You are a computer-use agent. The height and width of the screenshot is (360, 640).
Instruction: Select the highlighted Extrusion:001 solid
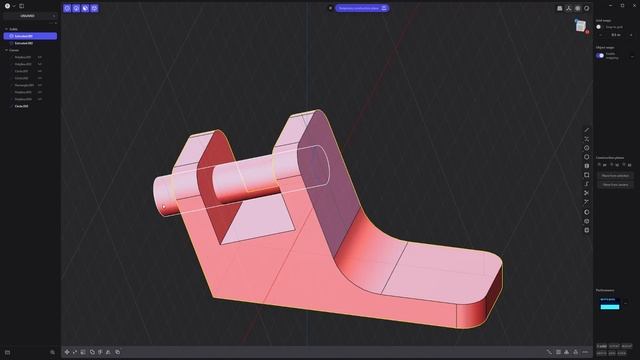pyautogui.click(x=30, y=36)
